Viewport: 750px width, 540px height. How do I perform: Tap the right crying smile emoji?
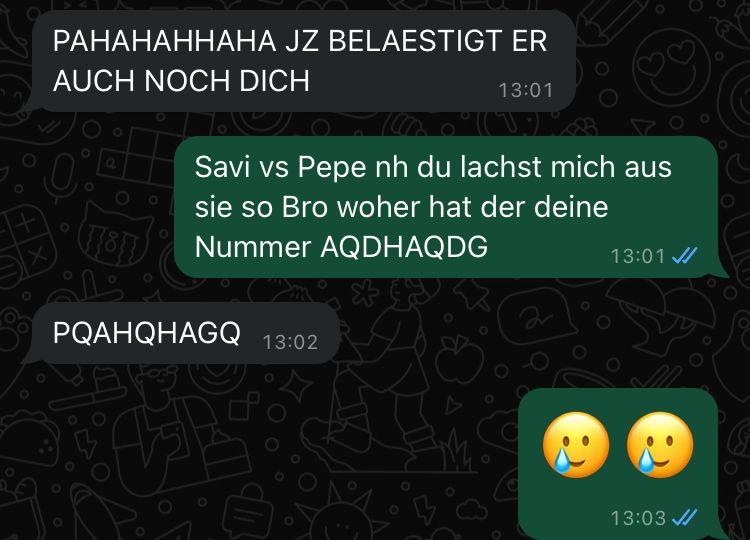tap(660, 445)
